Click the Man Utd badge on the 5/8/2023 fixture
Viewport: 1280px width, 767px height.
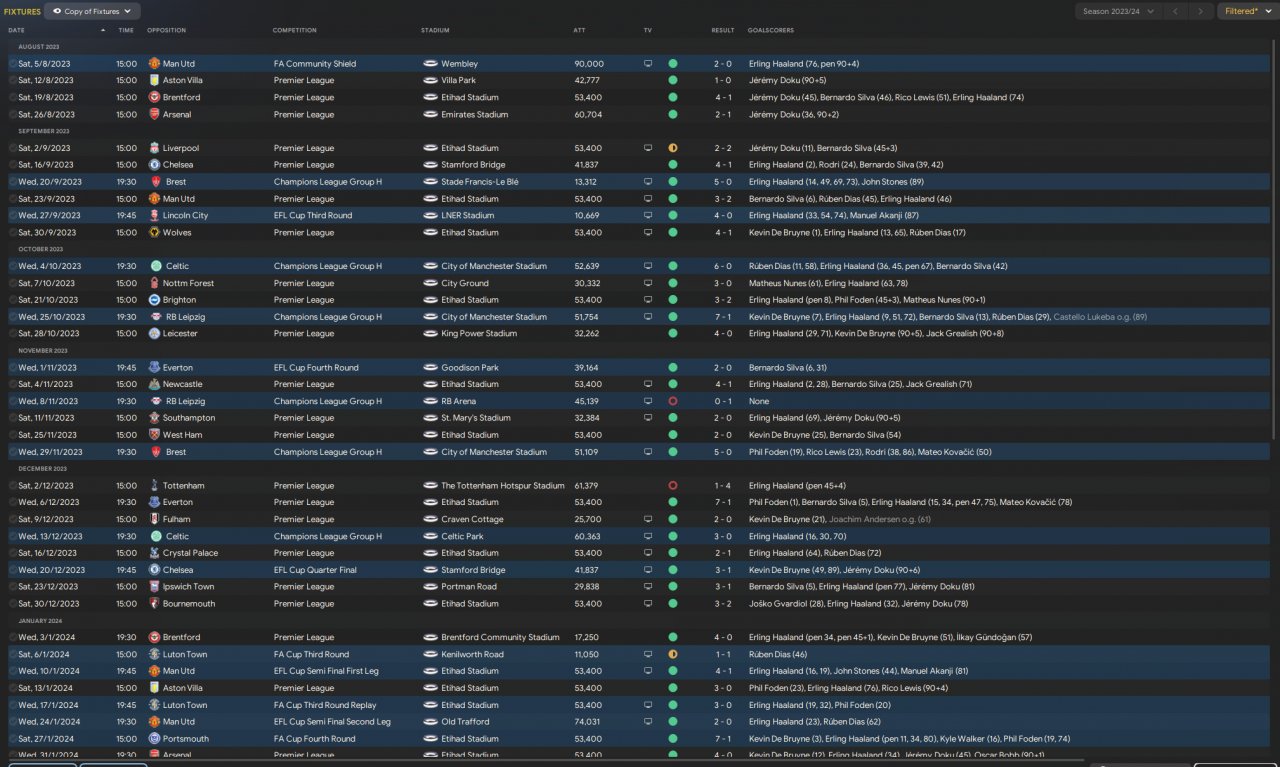tap(154, 64)
